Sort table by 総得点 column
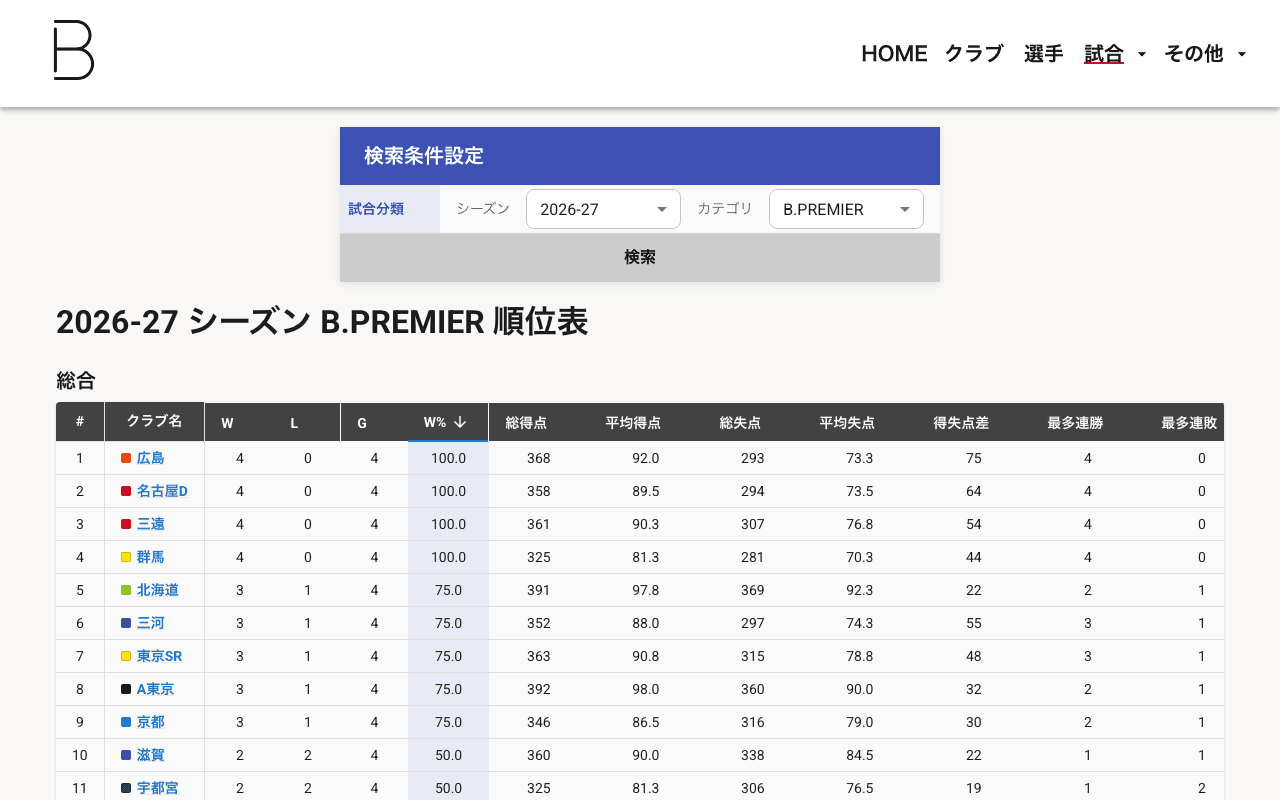Image resolution: width=1280 pixels, height=800 pixels. [526, 423]
